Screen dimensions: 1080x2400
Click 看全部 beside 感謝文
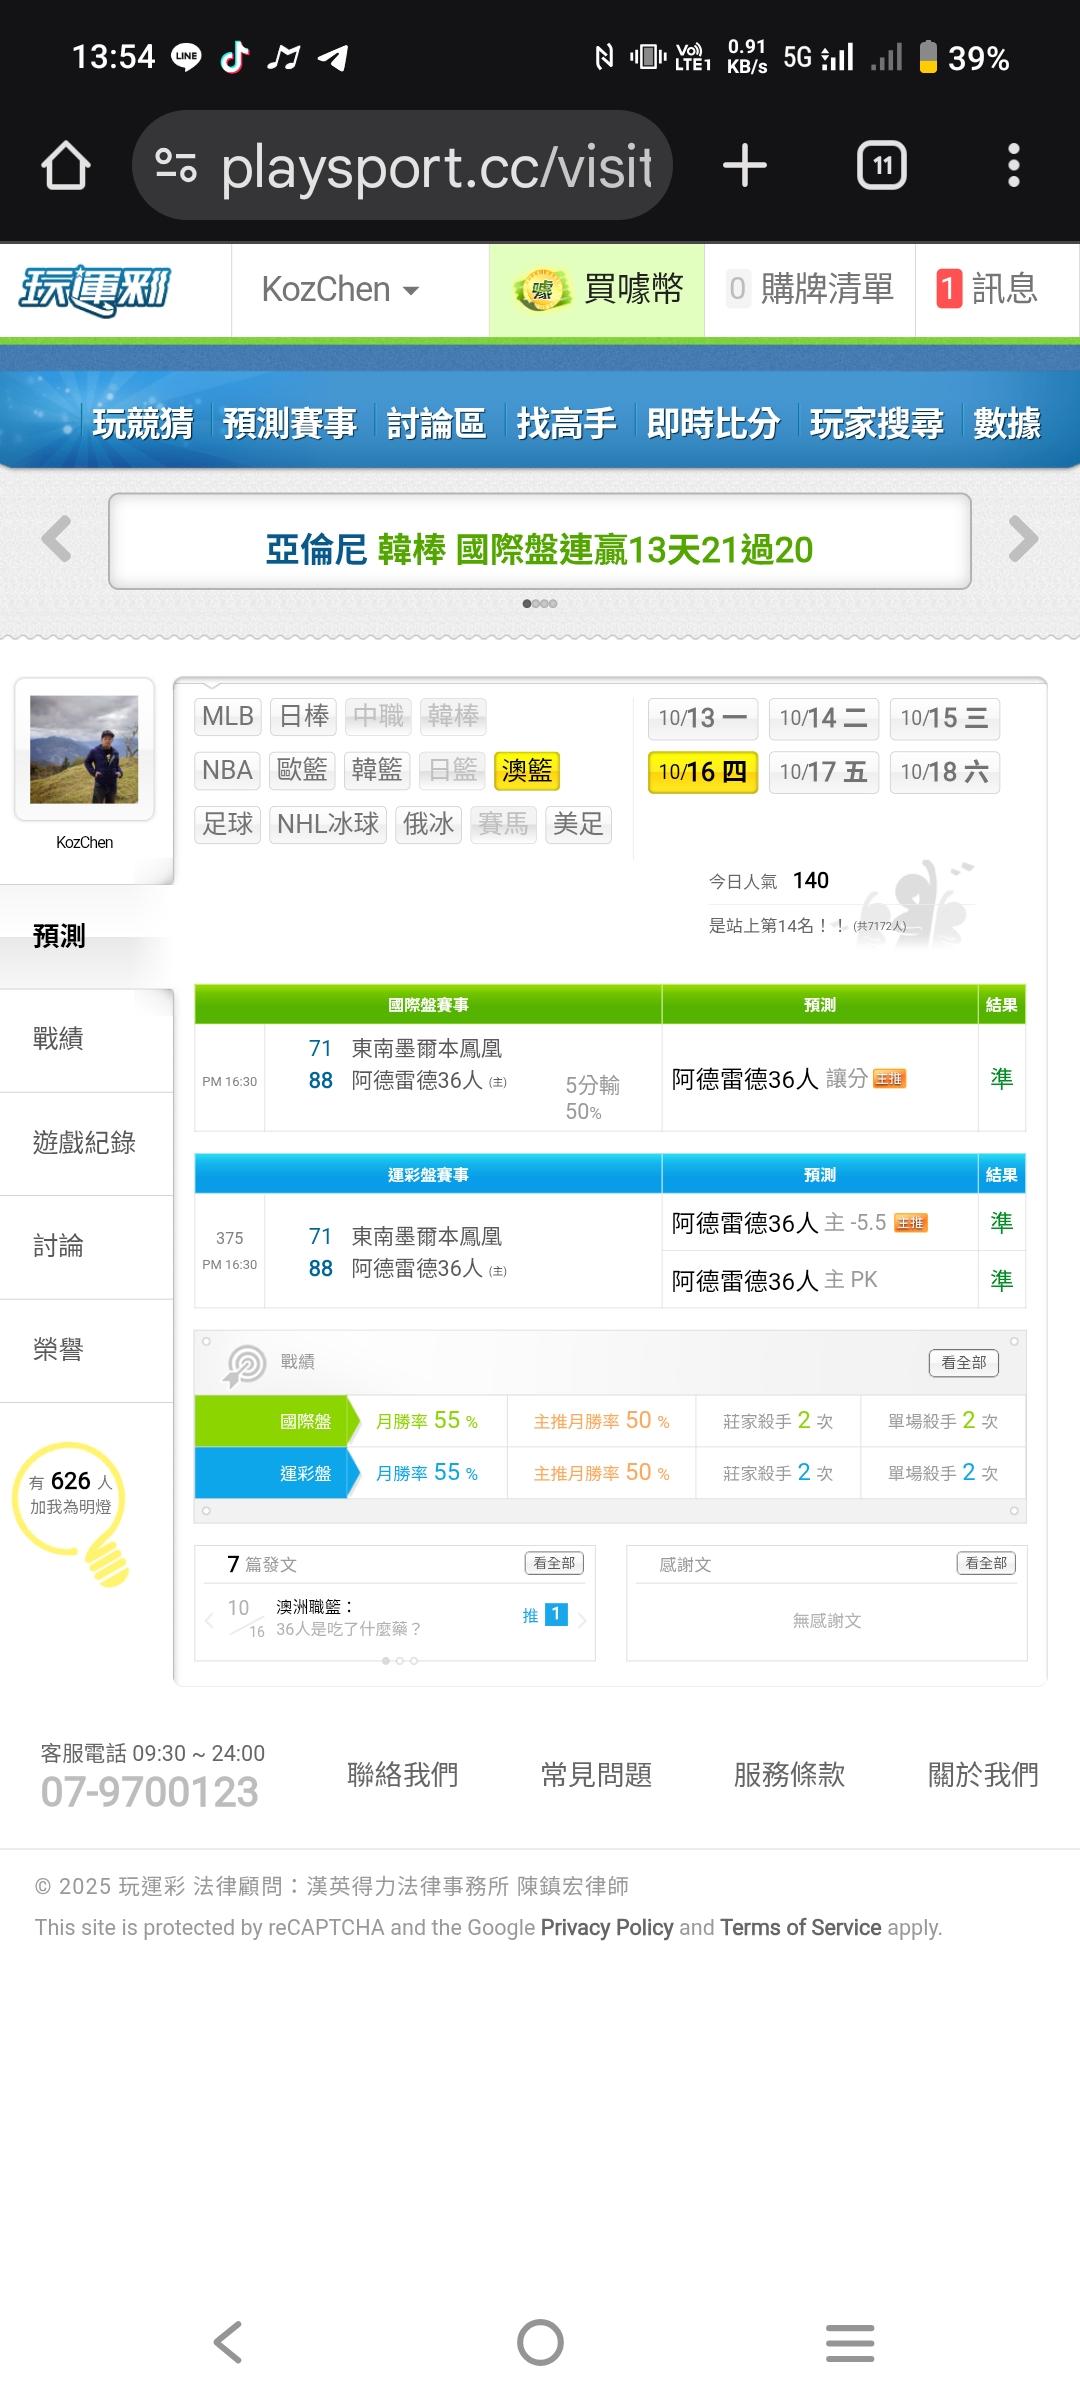click(986, 1563)
